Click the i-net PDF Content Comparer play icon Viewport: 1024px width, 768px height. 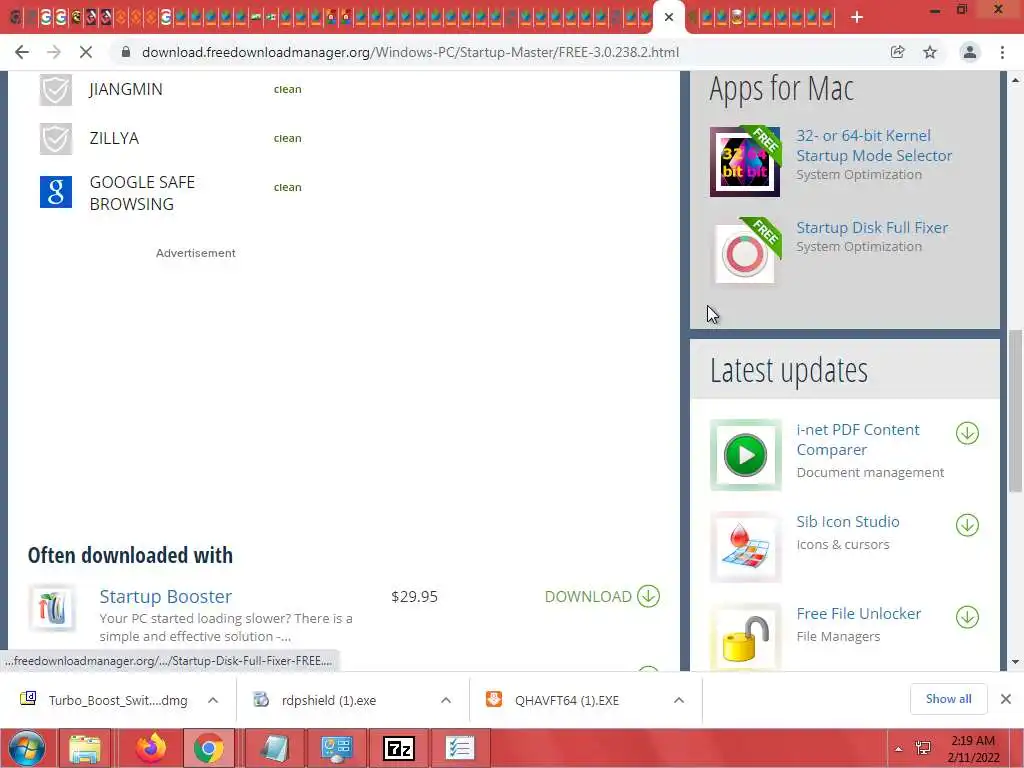coord(745,455)
